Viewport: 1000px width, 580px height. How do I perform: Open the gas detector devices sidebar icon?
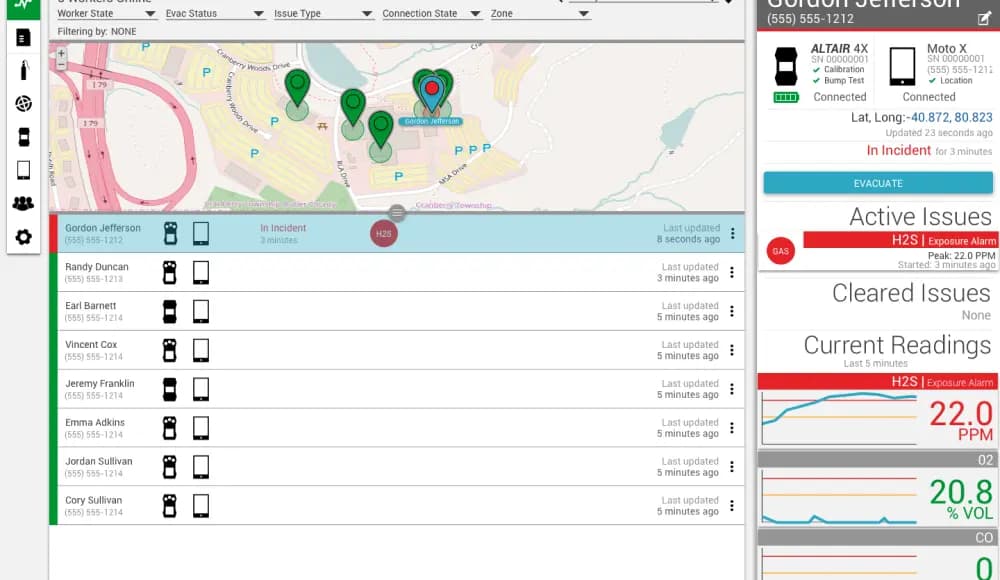[22, 137]
